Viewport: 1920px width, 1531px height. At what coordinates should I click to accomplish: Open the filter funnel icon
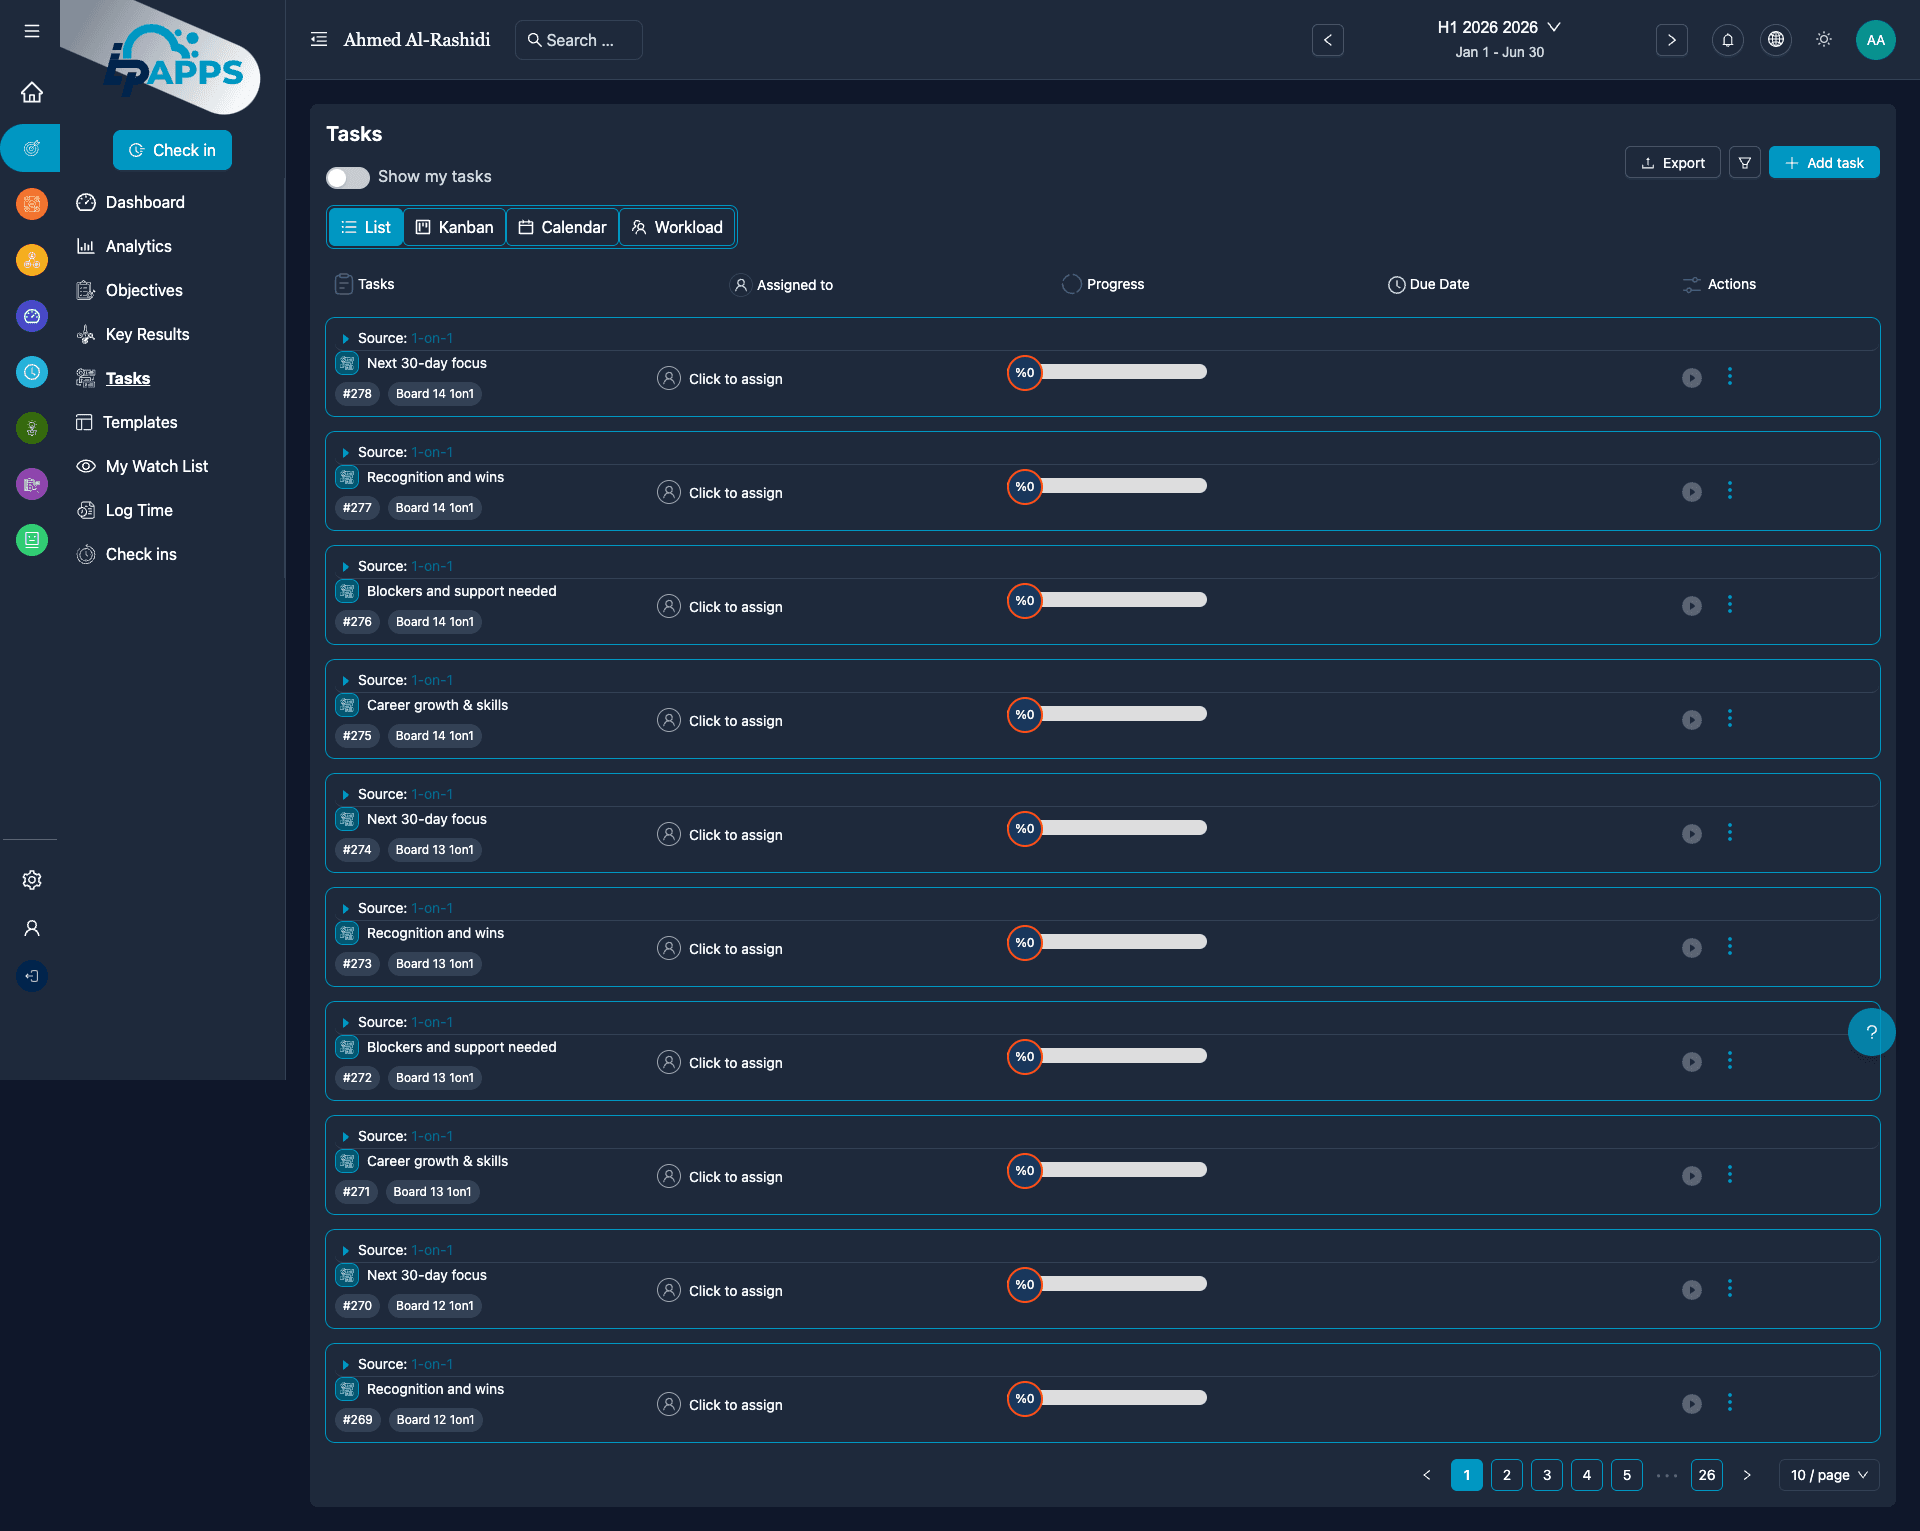click(x=1744, y=163)
